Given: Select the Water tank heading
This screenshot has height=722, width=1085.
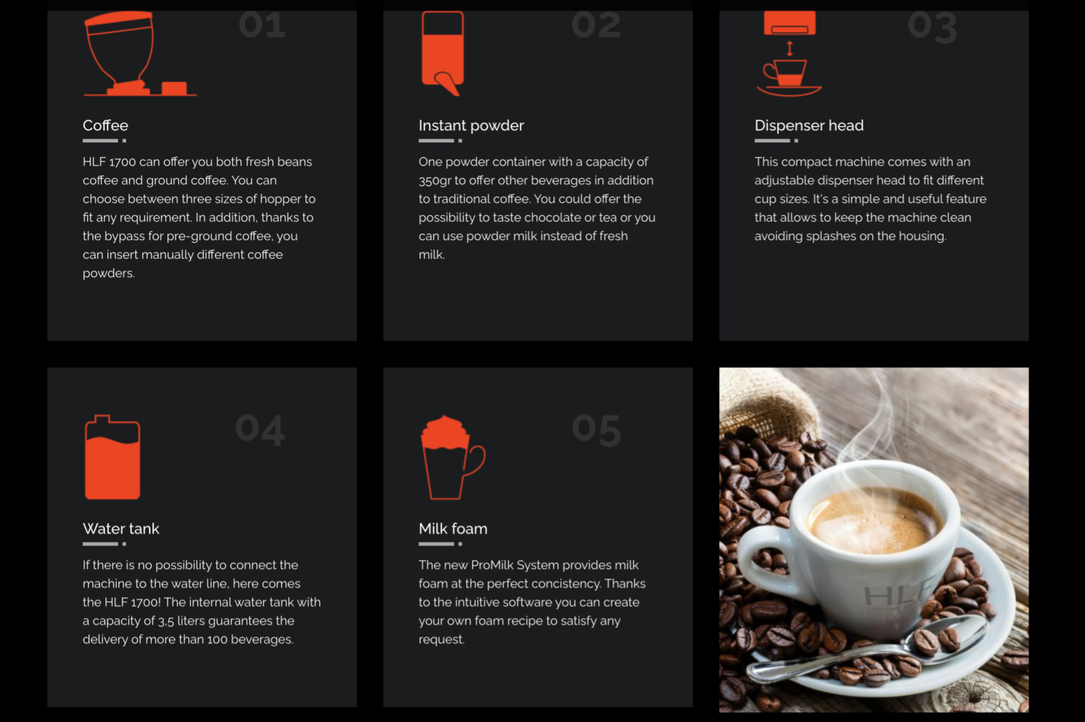Looking at the screenshot, I should click(x=121, y=529).
